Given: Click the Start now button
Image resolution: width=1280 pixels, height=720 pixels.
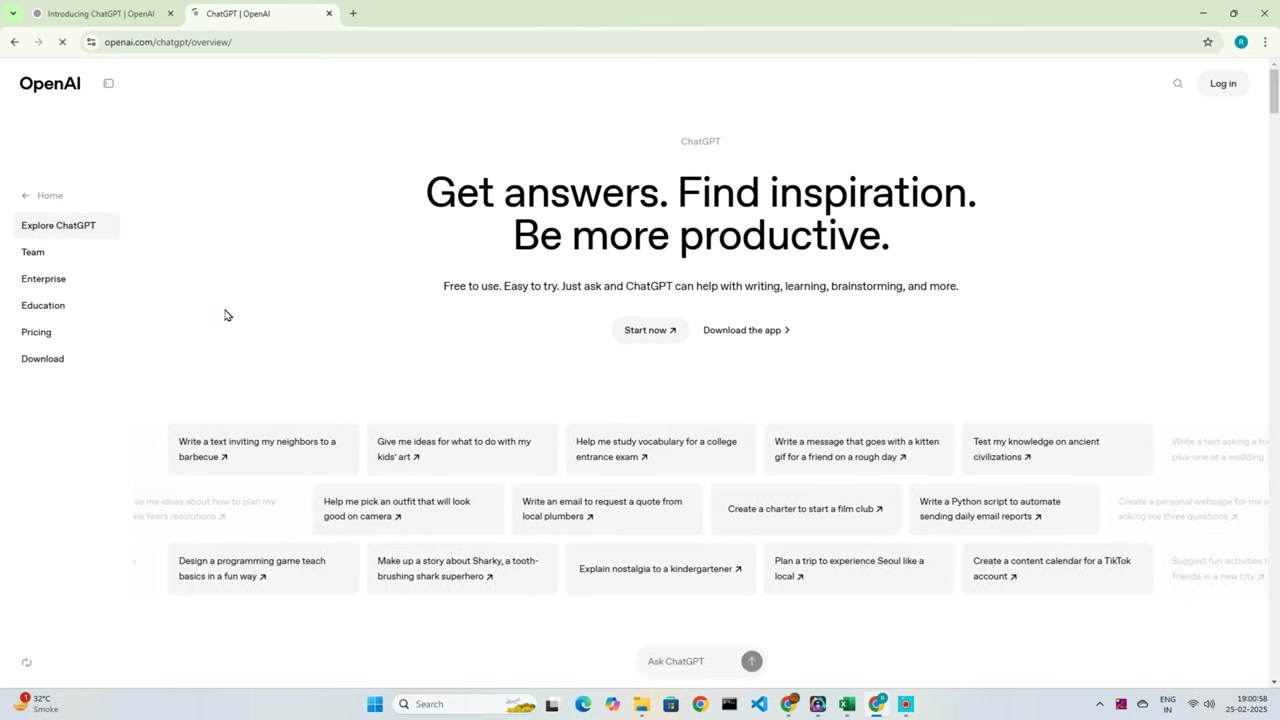Looking at the screenshot, I should [650, 330].
